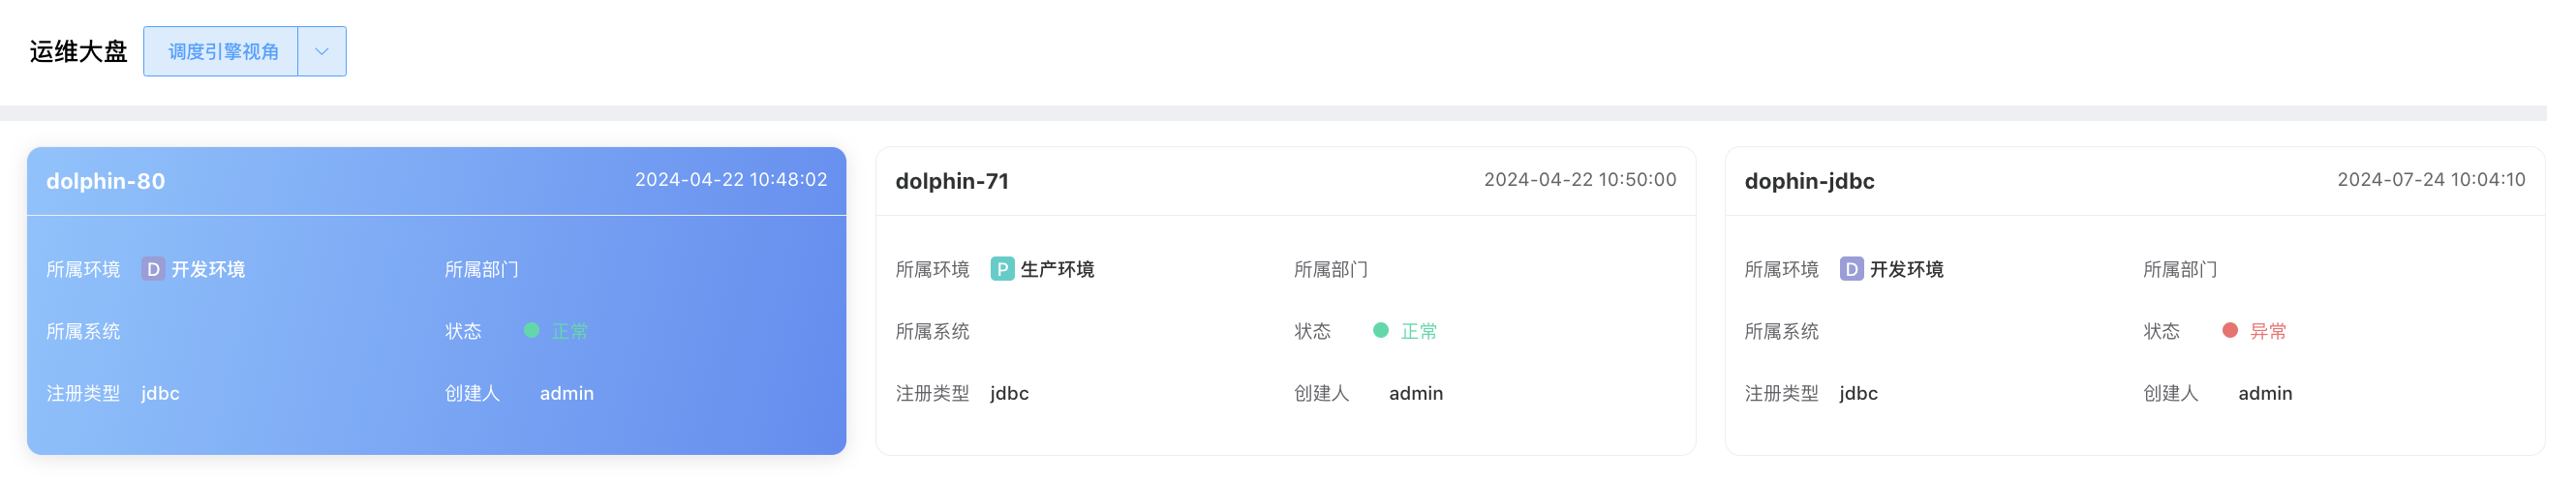The width and height of the screenshot is (2576, 482).
Task: Click the P production badge on dolphin-71
Action: coord(1002,269)
